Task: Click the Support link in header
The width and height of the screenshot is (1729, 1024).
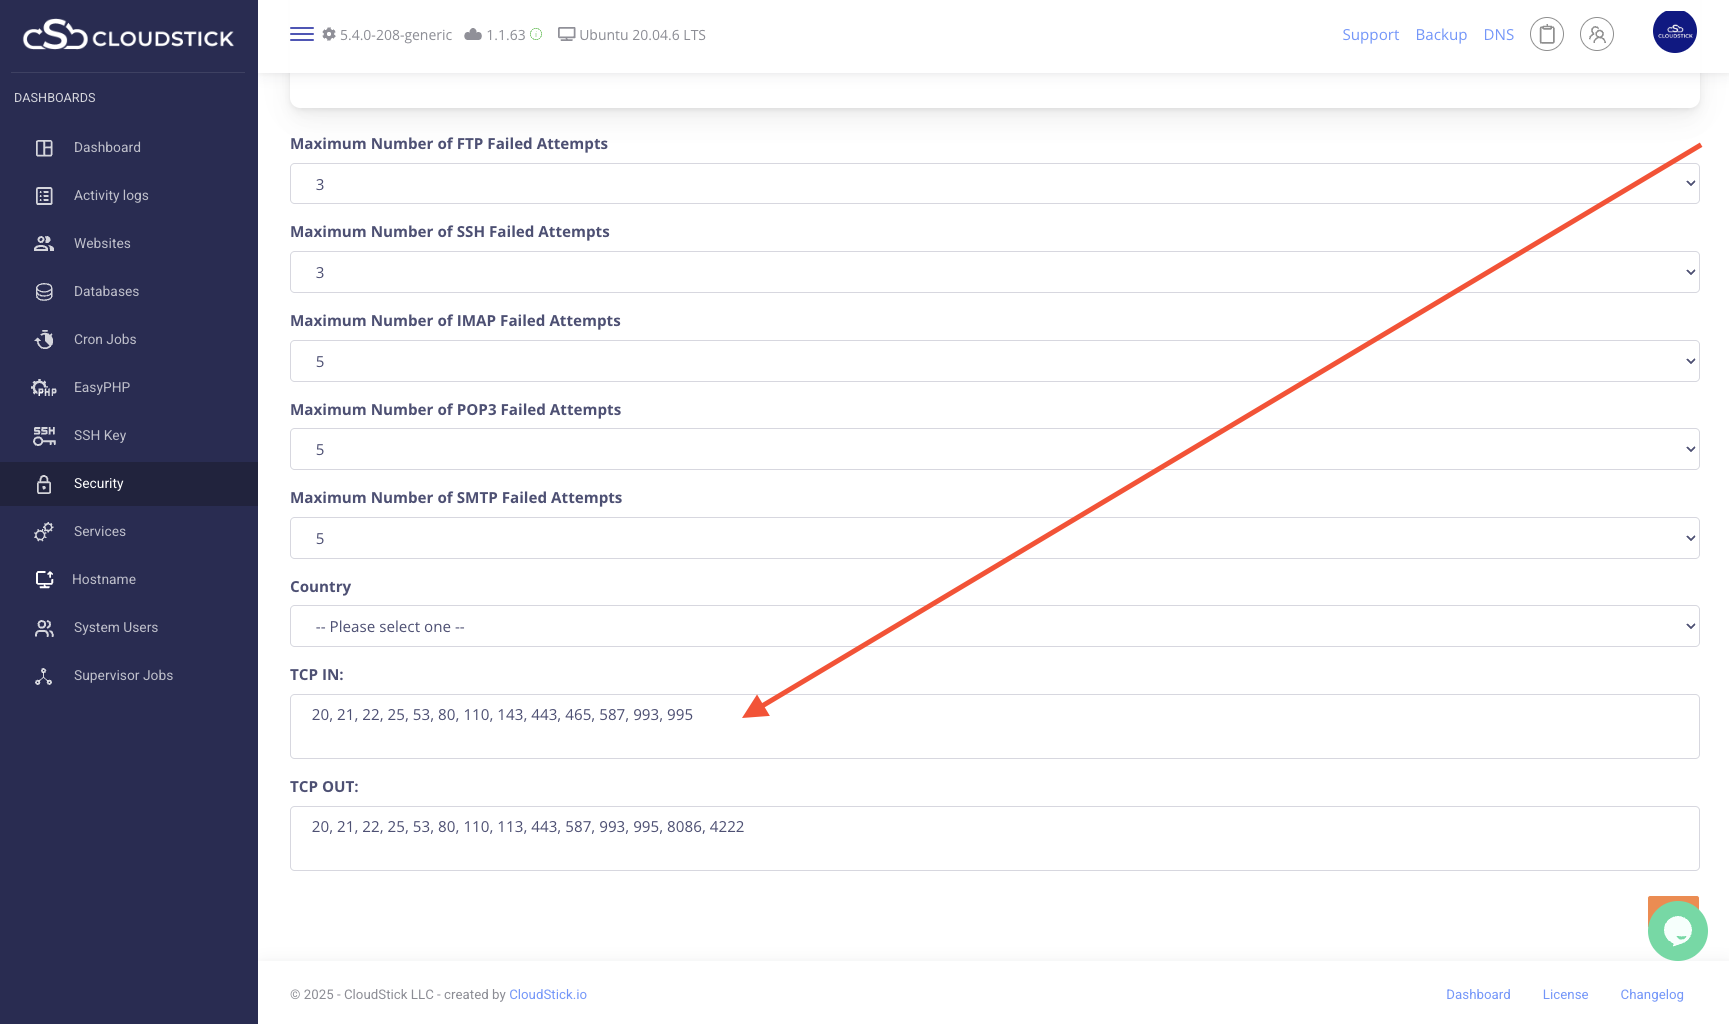Action: click(x=1370, y=35)
